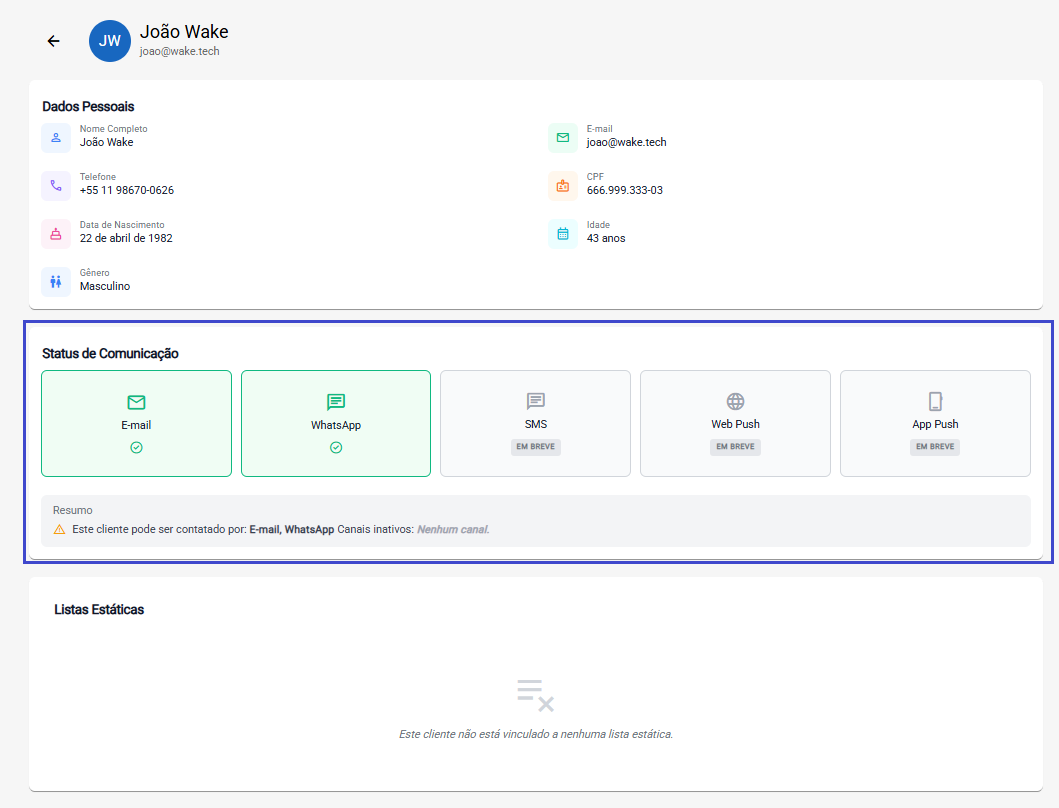Click the ID card icon beside CPF
This screenshot has height=808, width=1059.
coord(562,185)
